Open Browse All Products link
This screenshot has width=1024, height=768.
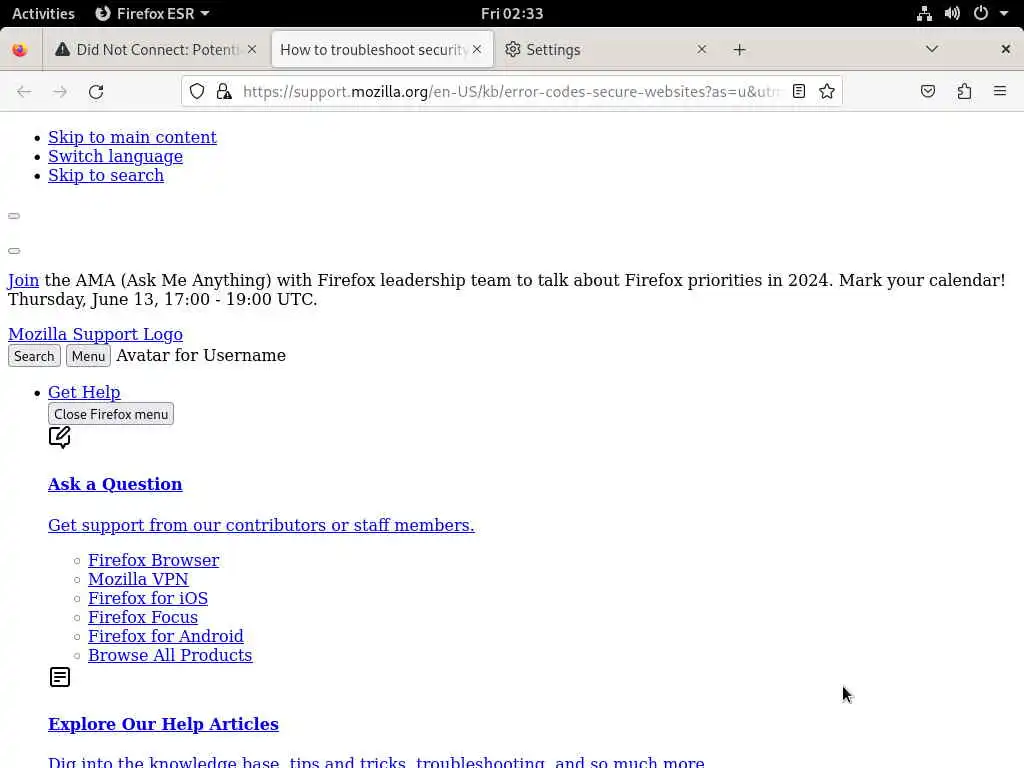pyautogui.click(x=170, y=655)
